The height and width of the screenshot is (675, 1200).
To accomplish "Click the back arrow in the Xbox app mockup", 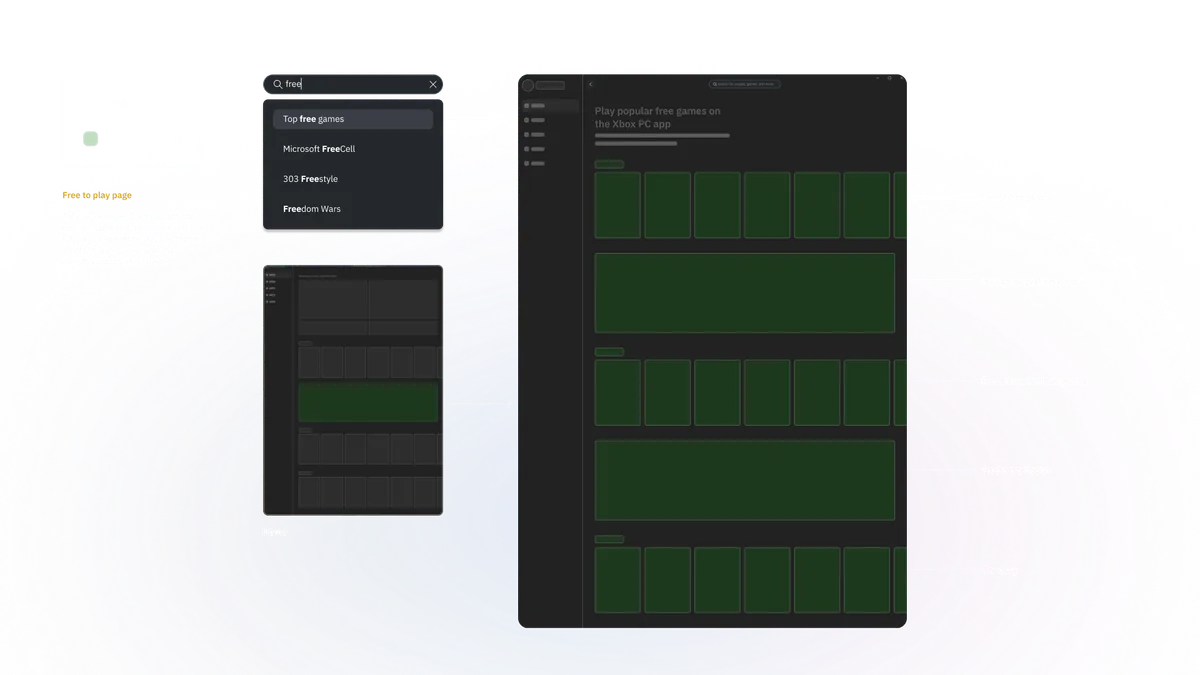I will pyautogui.click(x=591, y=85).
